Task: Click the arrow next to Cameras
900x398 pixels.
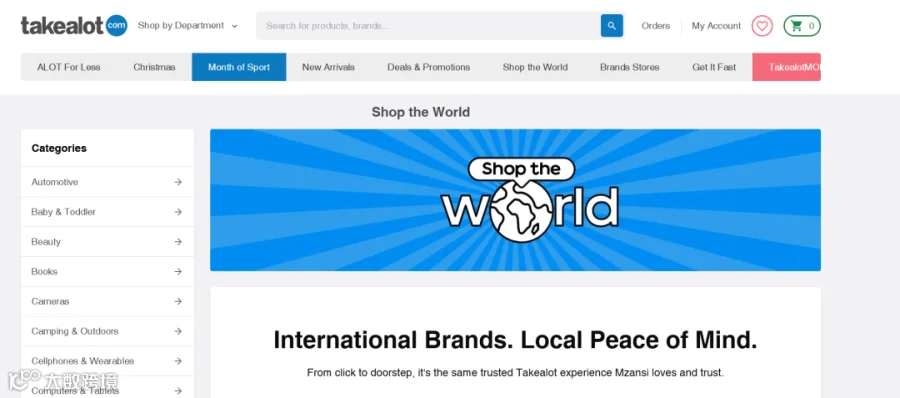Action: click(178, 302)
